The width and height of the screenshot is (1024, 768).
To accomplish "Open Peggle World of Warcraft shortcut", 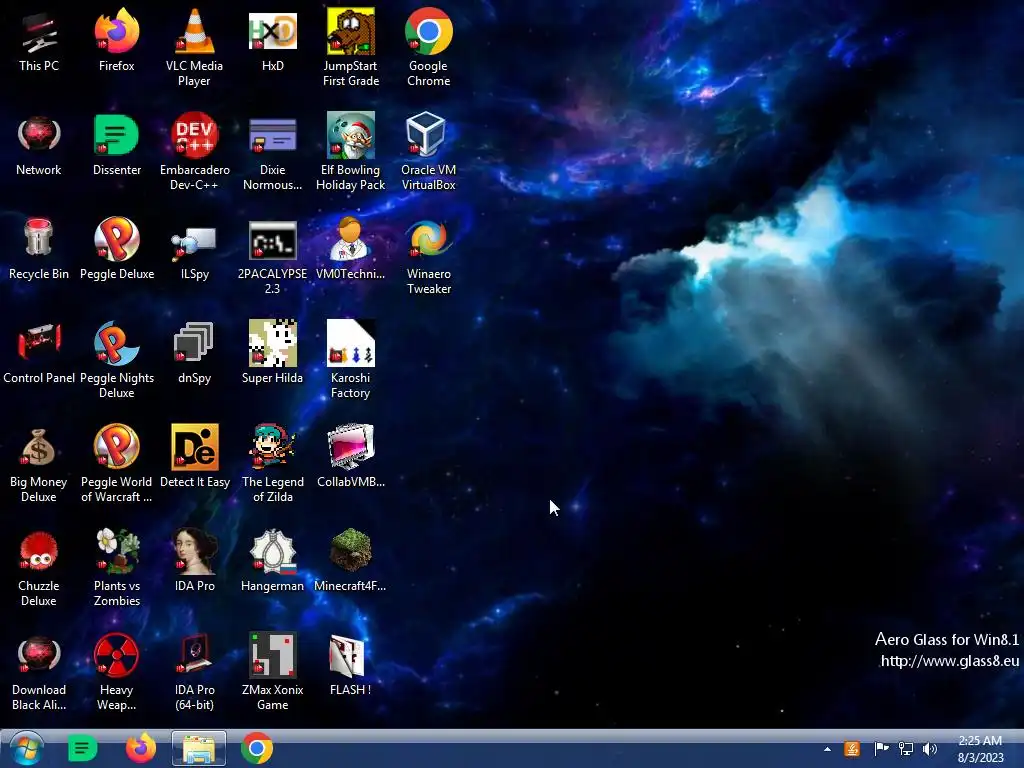I will click(116, 464).
